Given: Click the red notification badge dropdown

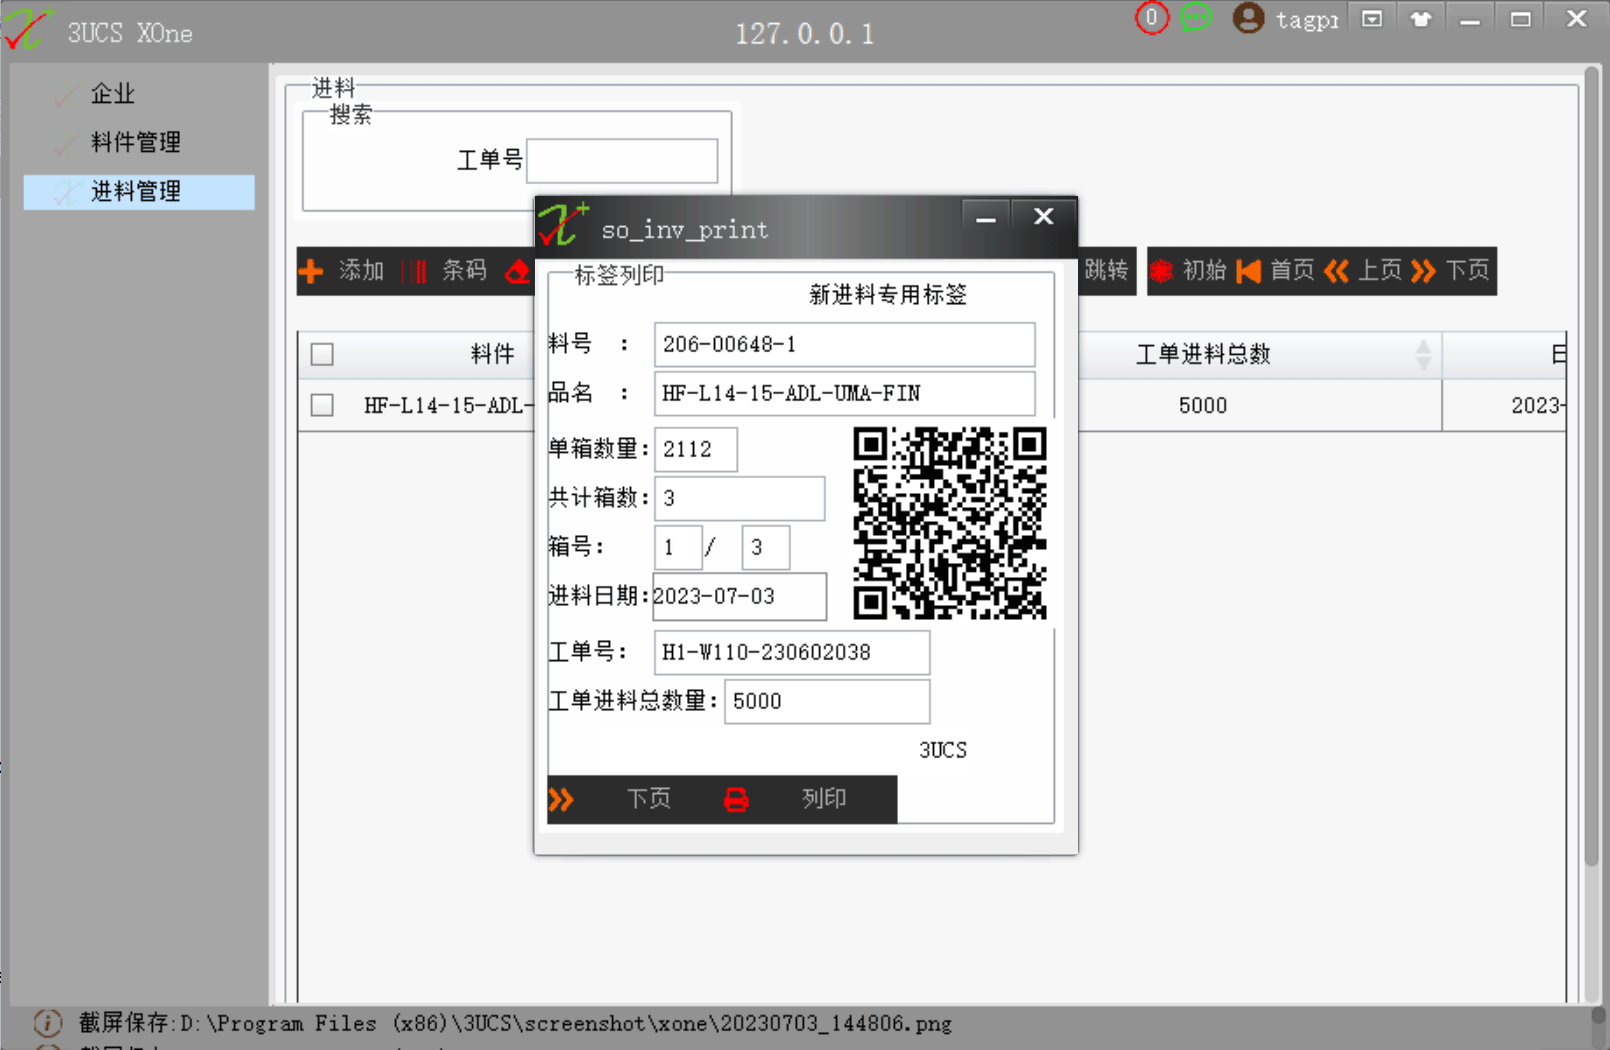Looking at the screenshot, I should tap(1151, 17).
